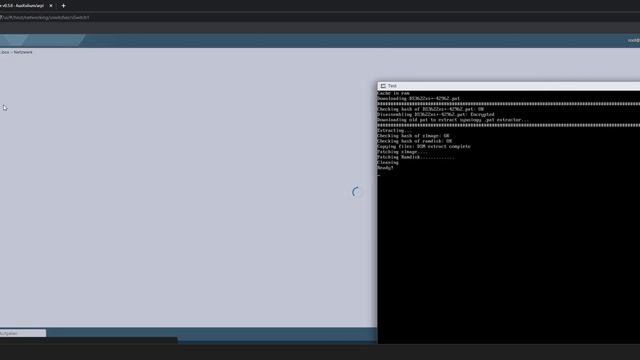Open a new browser tab
Image resolution: width=640 pixels, height=360 pixels.
pos(63,6)
